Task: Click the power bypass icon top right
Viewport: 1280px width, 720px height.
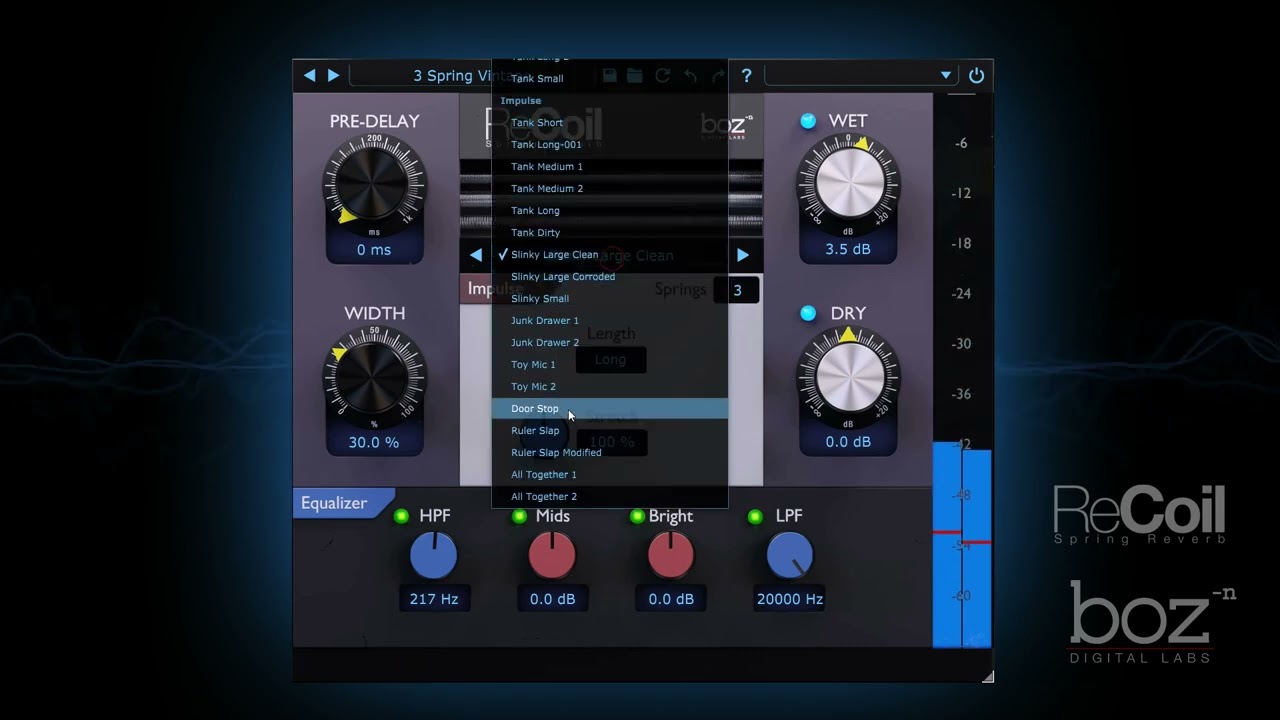Action: click(976, 75)
